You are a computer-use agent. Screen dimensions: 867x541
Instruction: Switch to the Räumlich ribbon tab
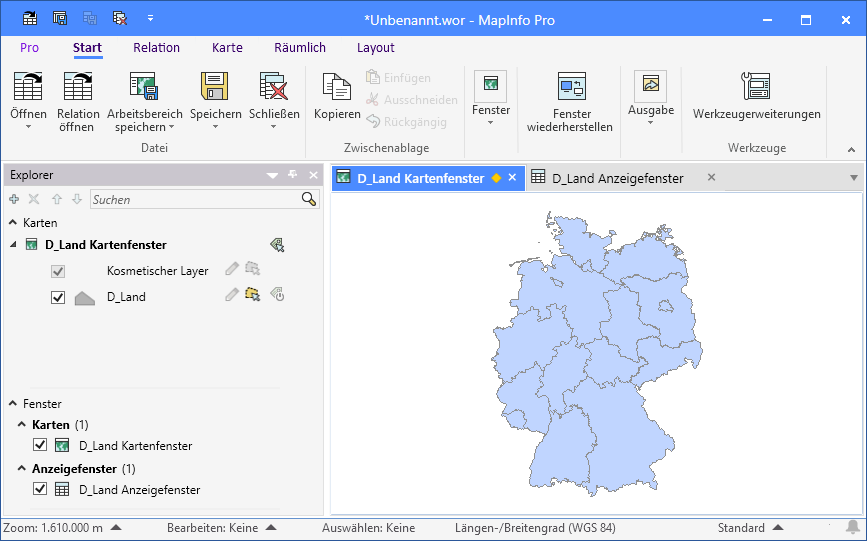(x=300, y=48)
